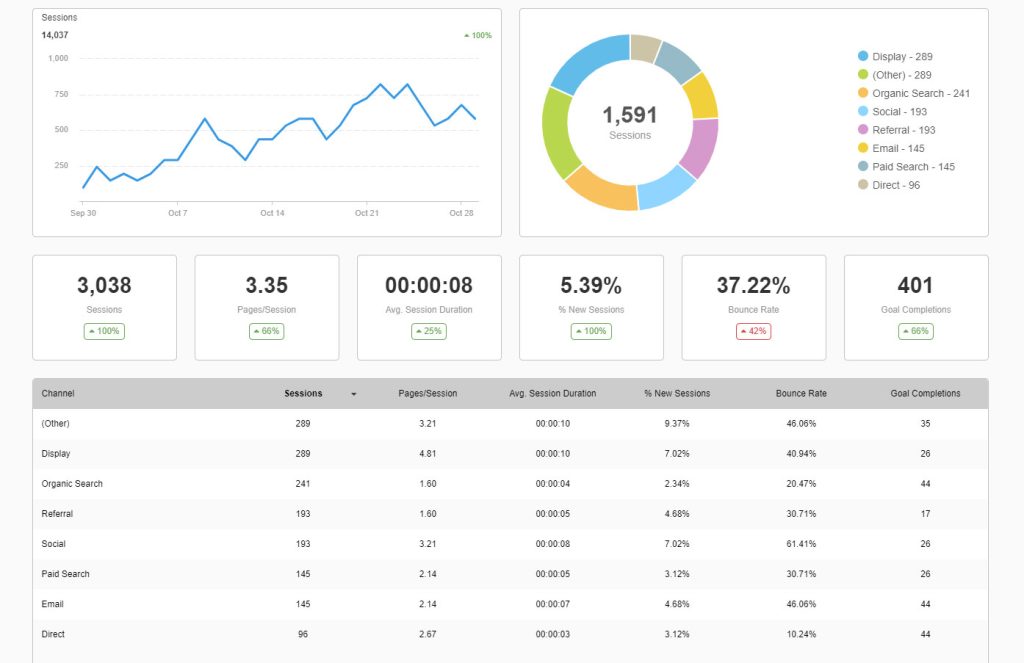The image size is (1024, 663).
Task: Click the 66% badge in Pages/Session card
Action: [x=266, y=331]
